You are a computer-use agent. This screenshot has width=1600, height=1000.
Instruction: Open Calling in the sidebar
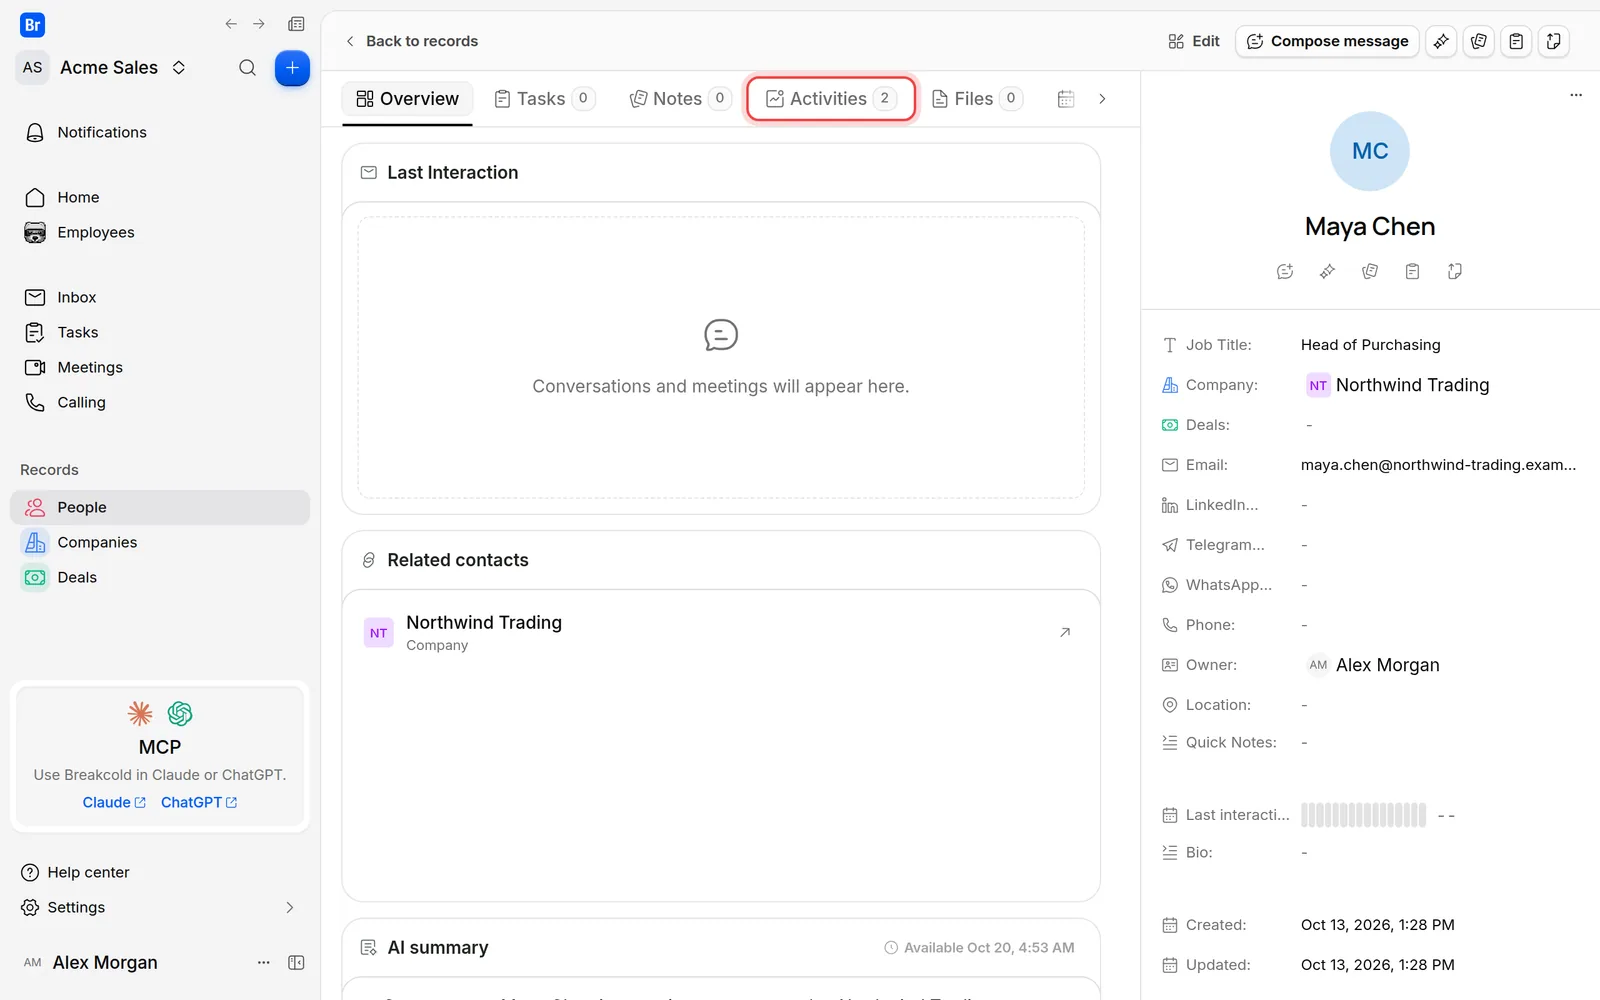click(x=160, y=402)
